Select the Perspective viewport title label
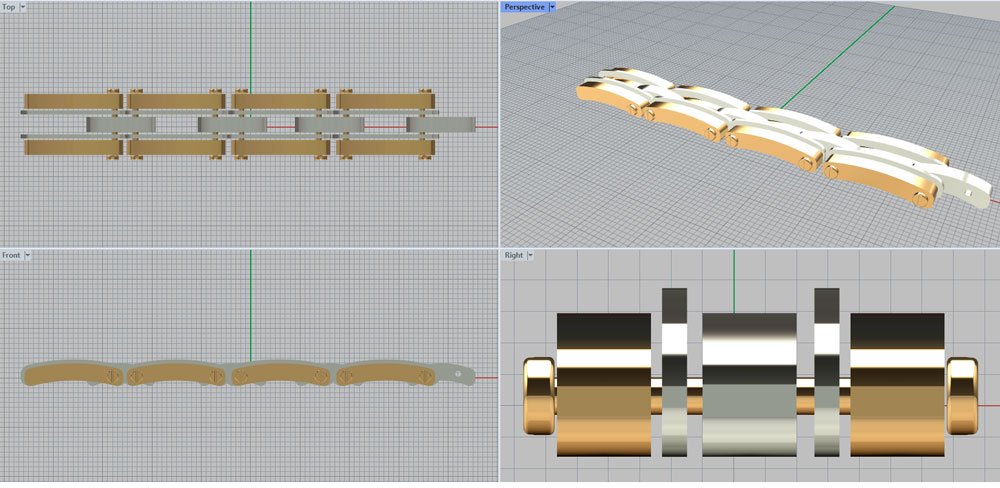 point(525,7)
